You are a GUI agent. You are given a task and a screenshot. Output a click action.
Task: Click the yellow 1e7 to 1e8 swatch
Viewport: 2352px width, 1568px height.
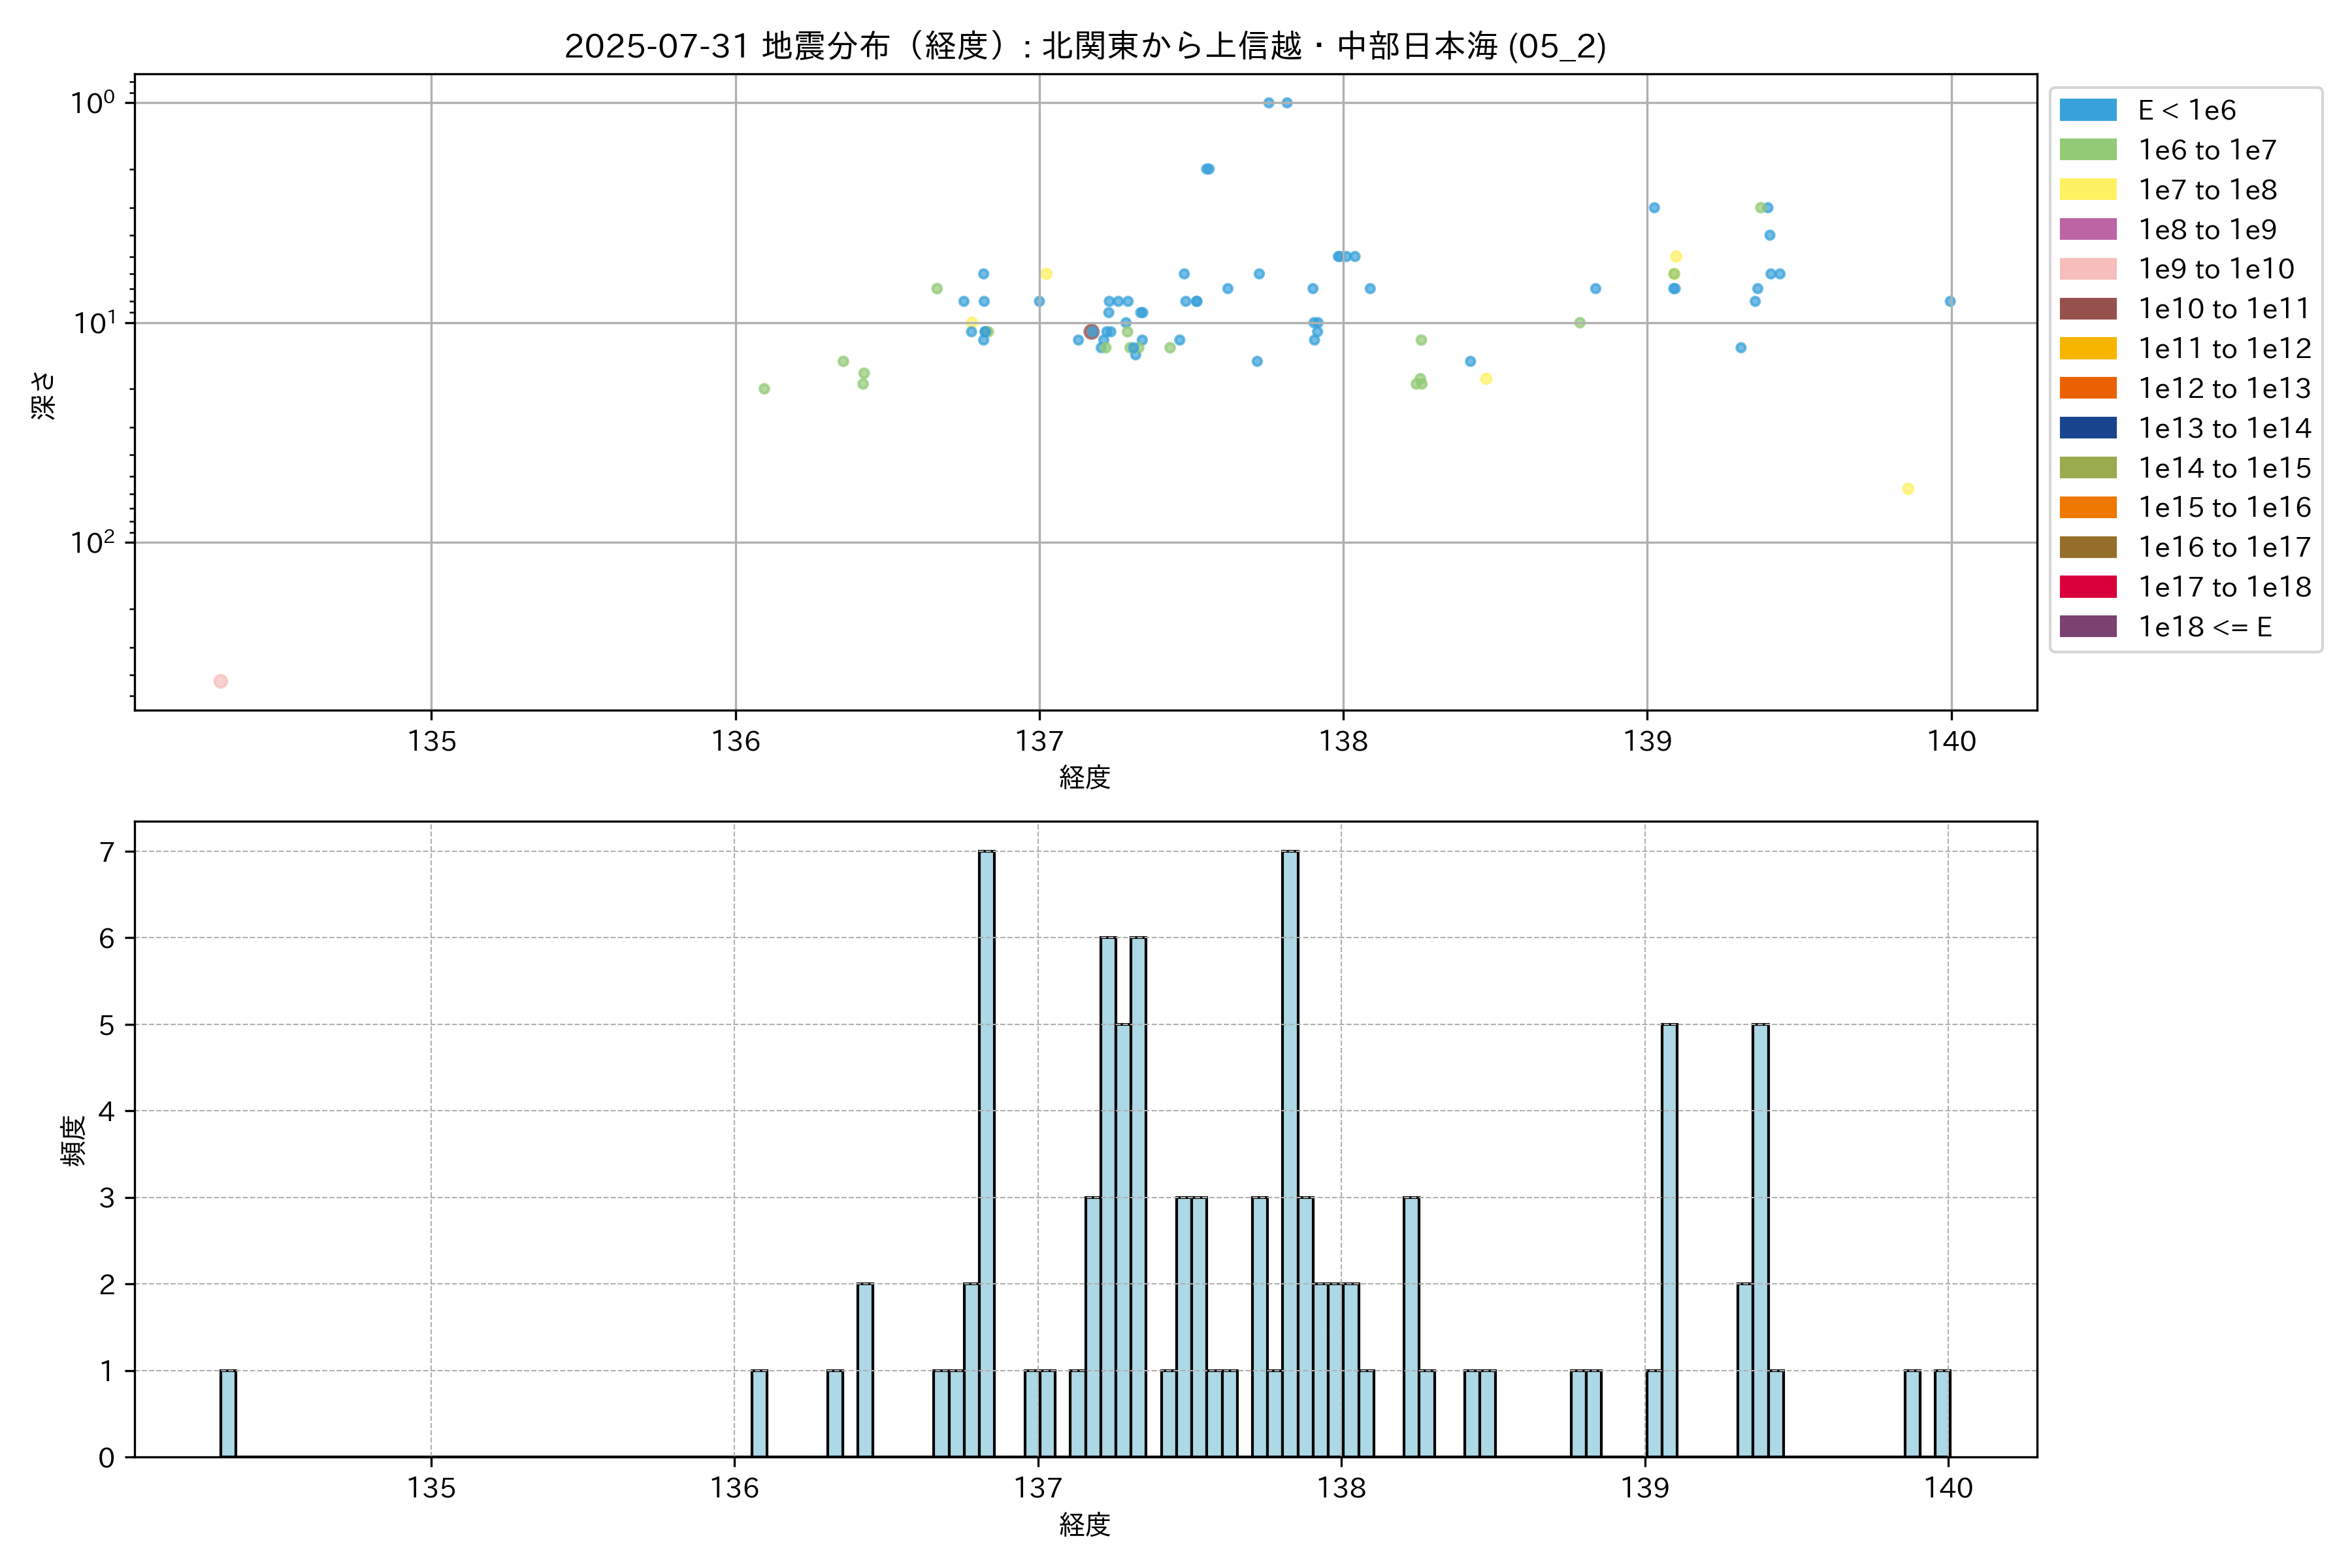point(2087,190)
